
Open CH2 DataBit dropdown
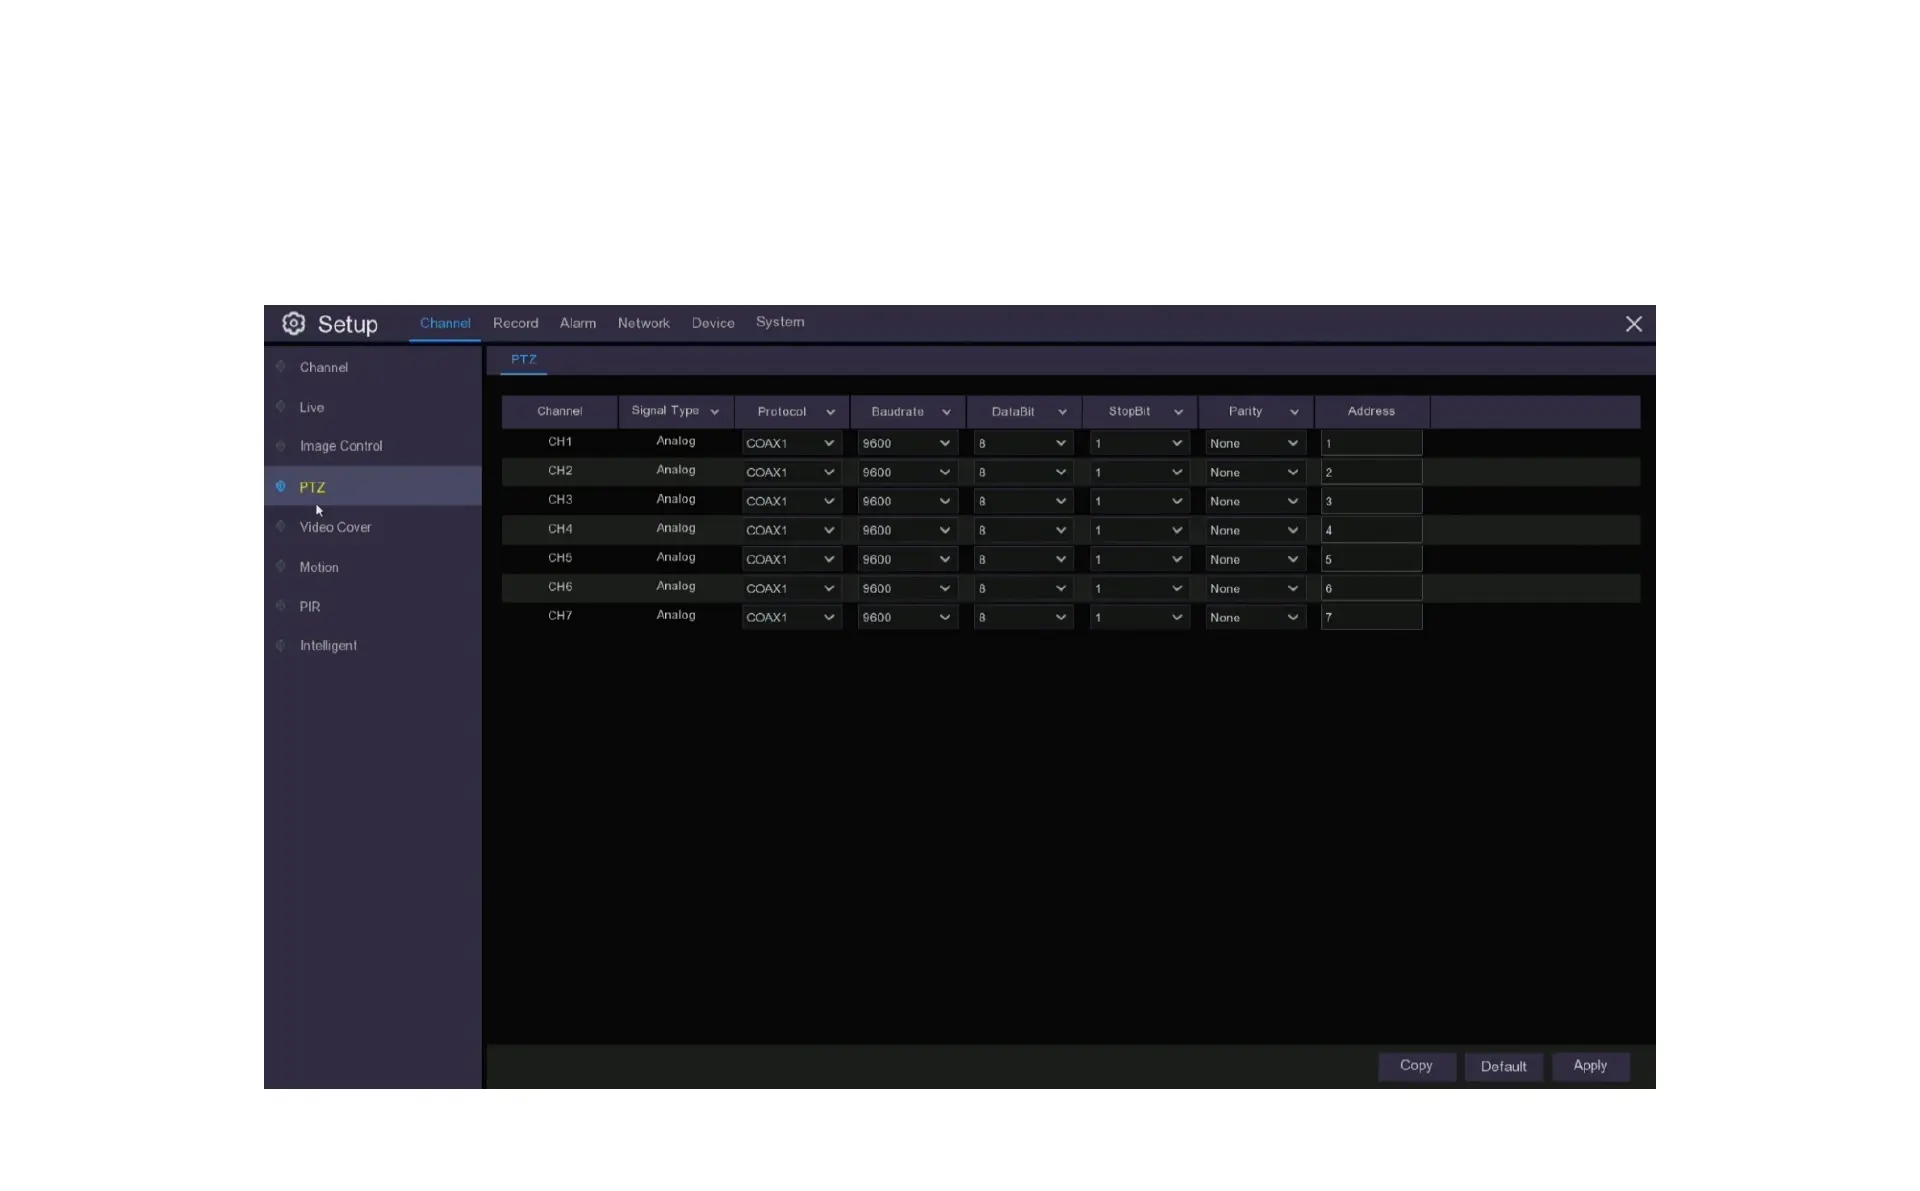tap(1022, 472)
